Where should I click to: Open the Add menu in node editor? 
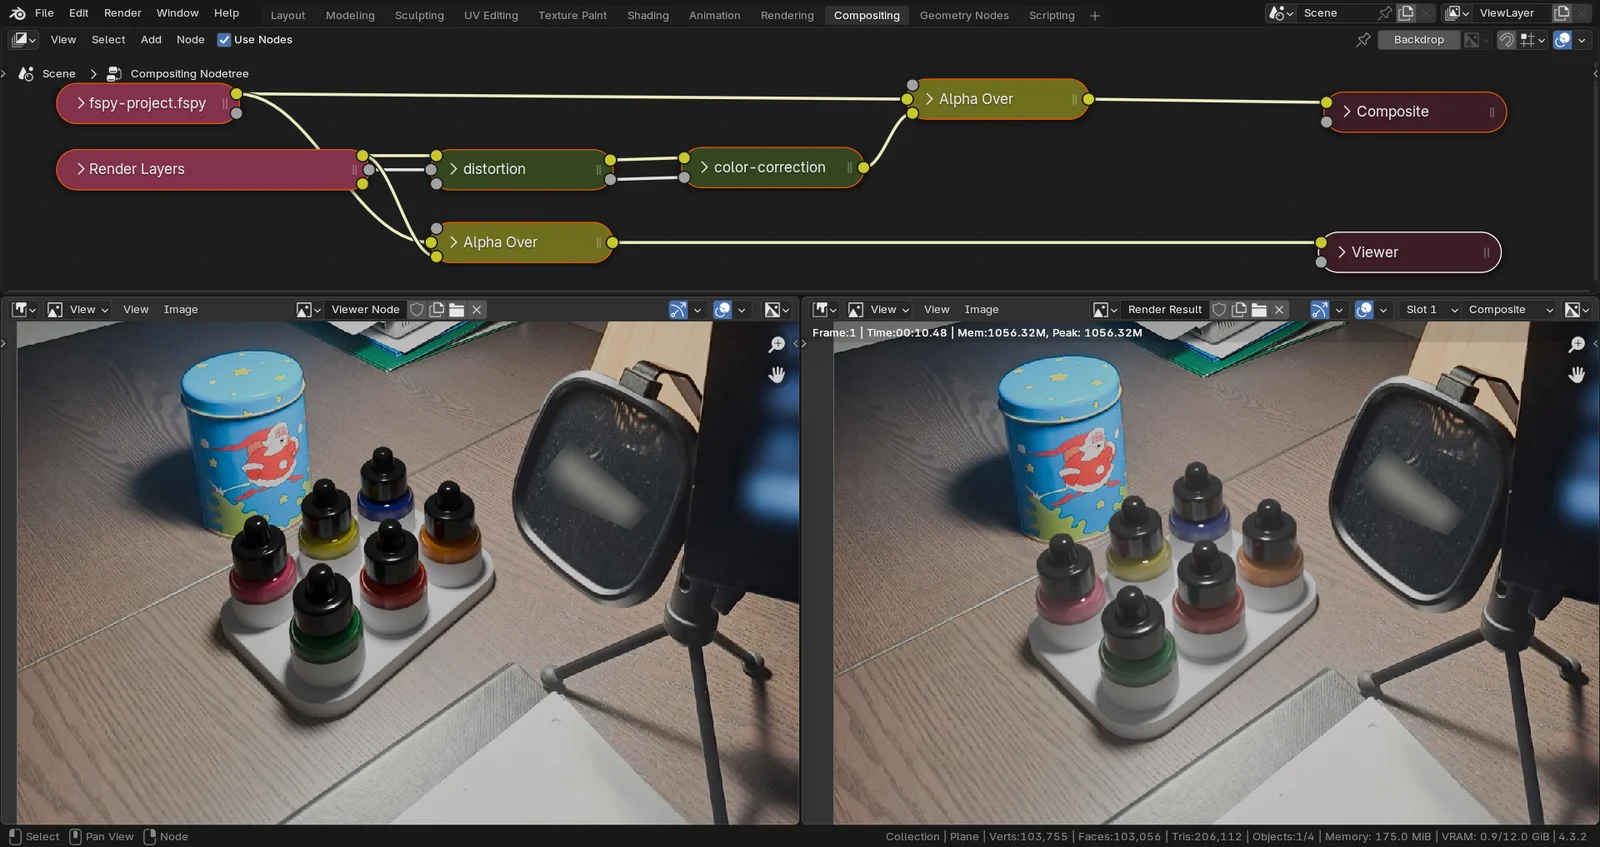151,40
